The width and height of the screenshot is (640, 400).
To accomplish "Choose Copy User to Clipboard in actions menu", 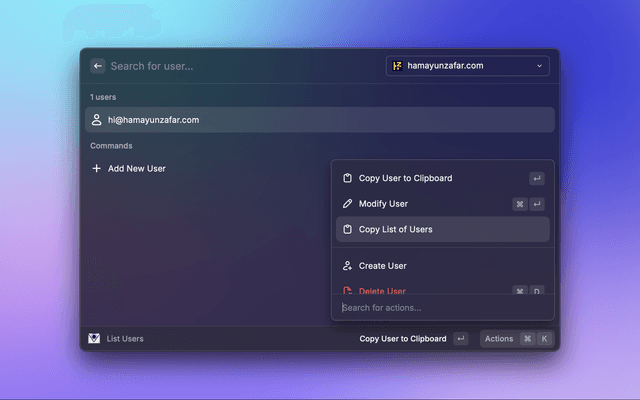I will tap(405, 178).
